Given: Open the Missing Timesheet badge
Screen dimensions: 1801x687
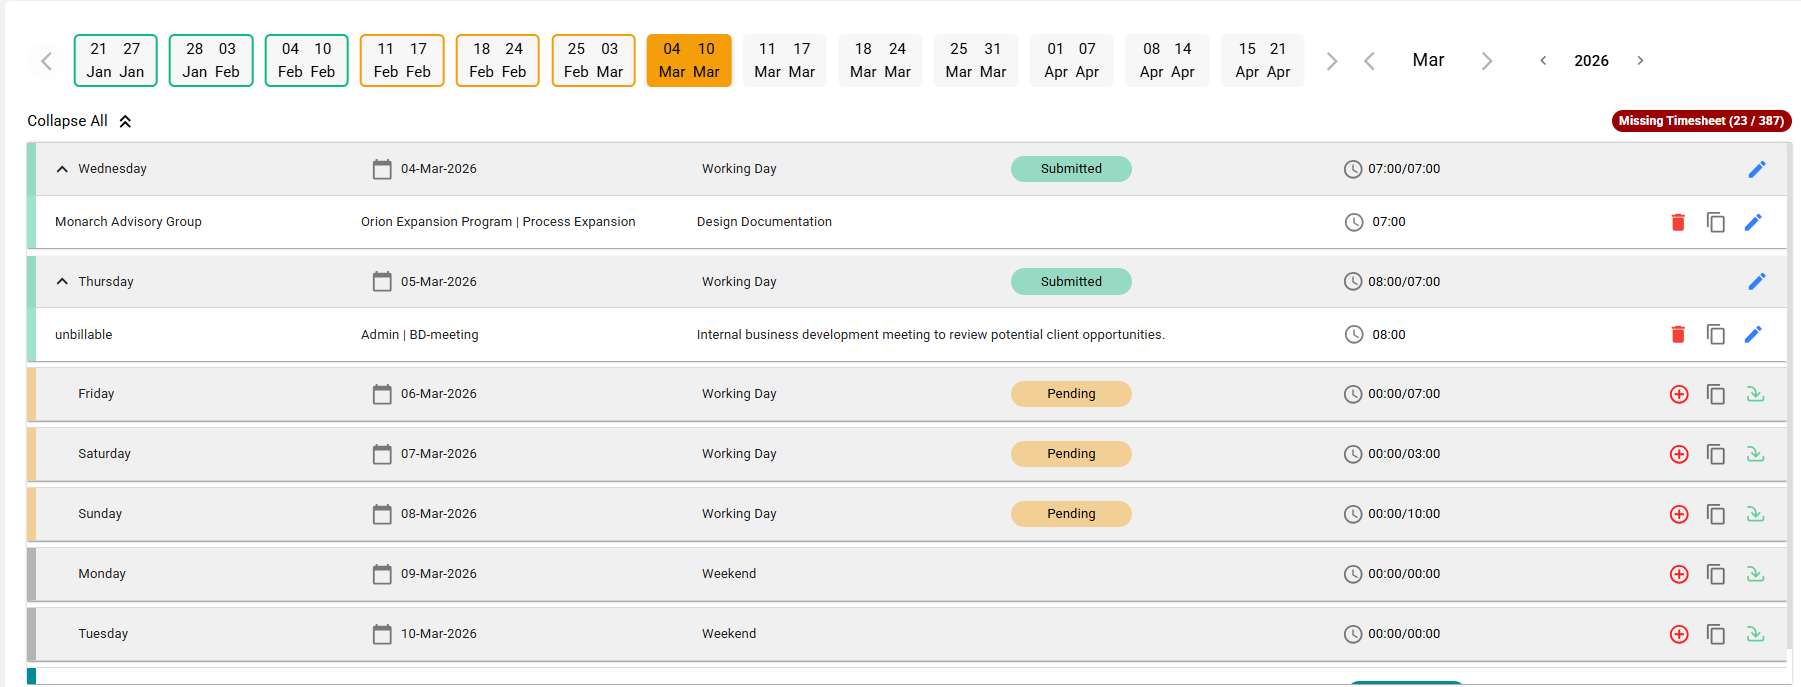Looking at the screenshot, I should pos(1700,121).
